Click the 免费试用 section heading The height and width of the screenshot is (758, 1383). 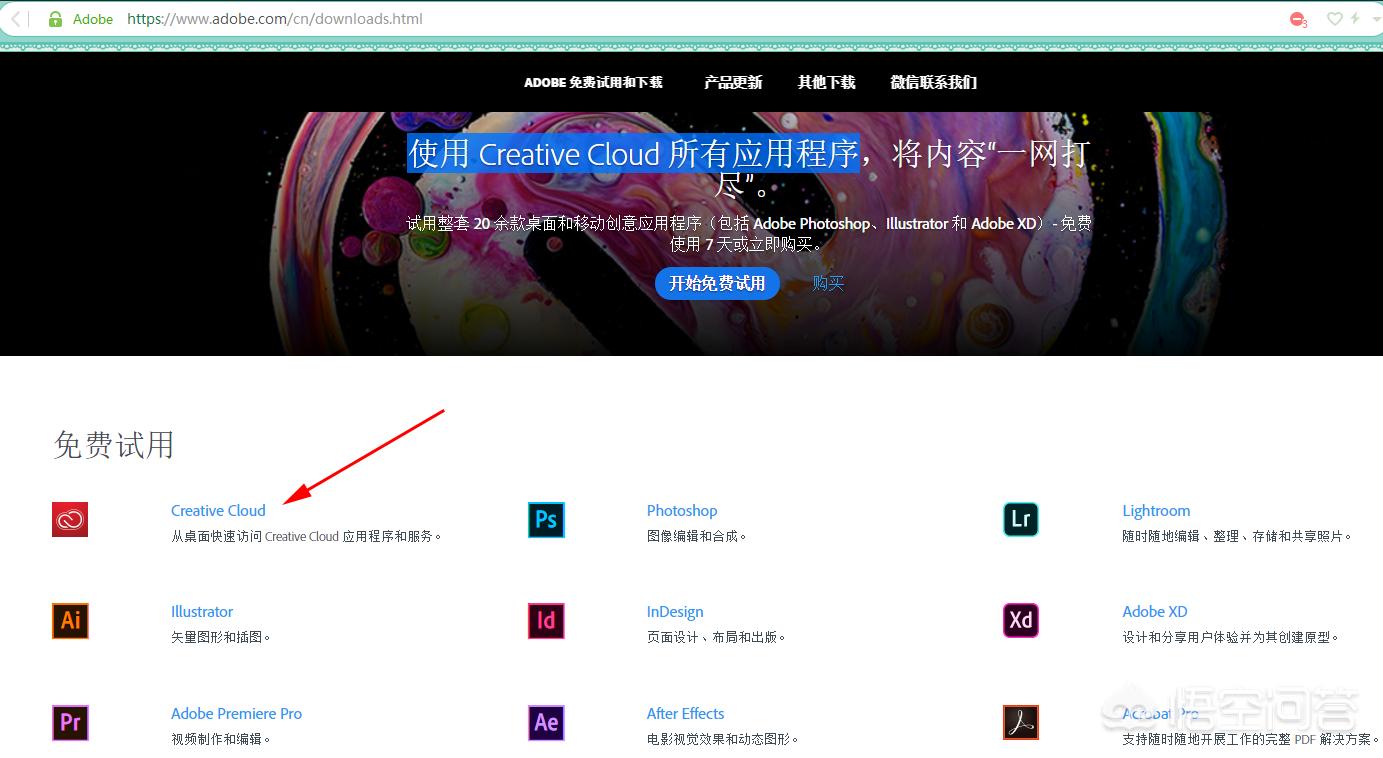click(114, 445)
